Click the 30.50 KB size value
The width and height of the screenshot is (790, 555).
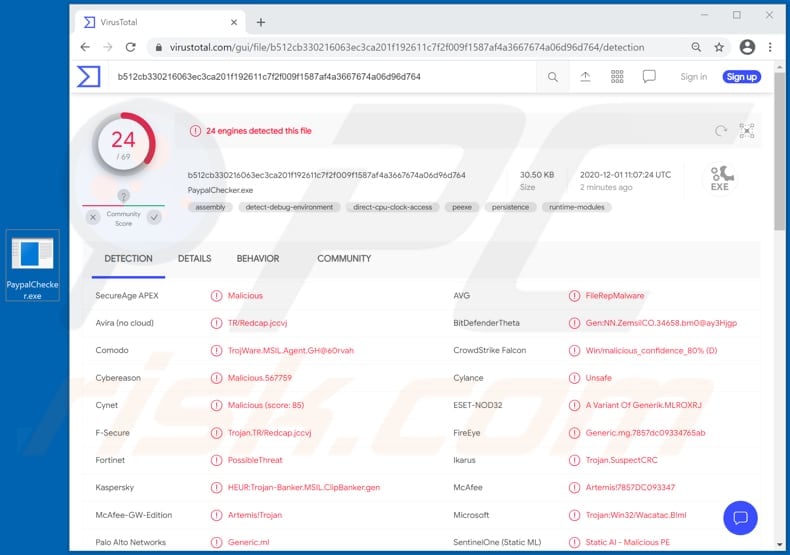(537, 175)
